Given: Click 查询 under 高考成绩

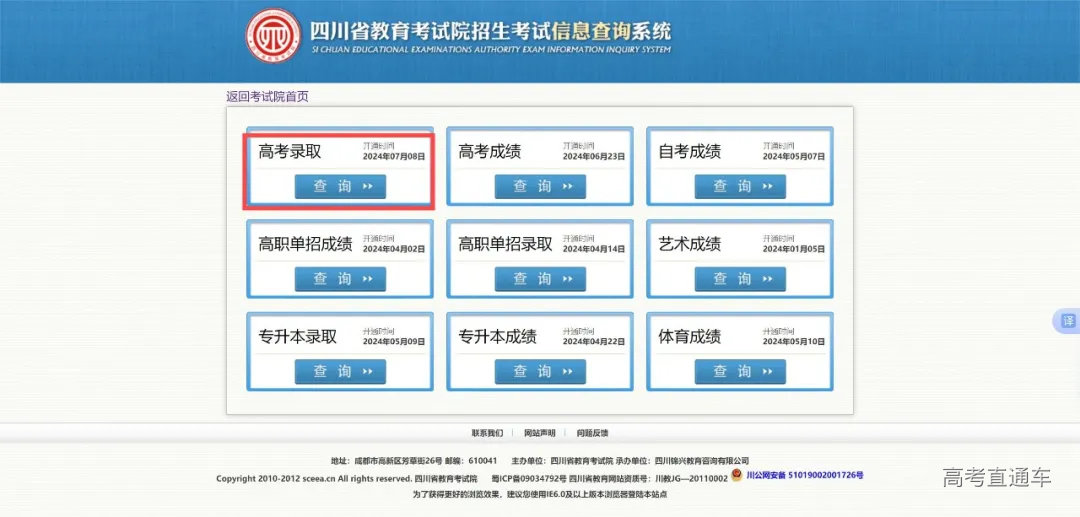Looking at the screenshot, I should click(540, 187).
